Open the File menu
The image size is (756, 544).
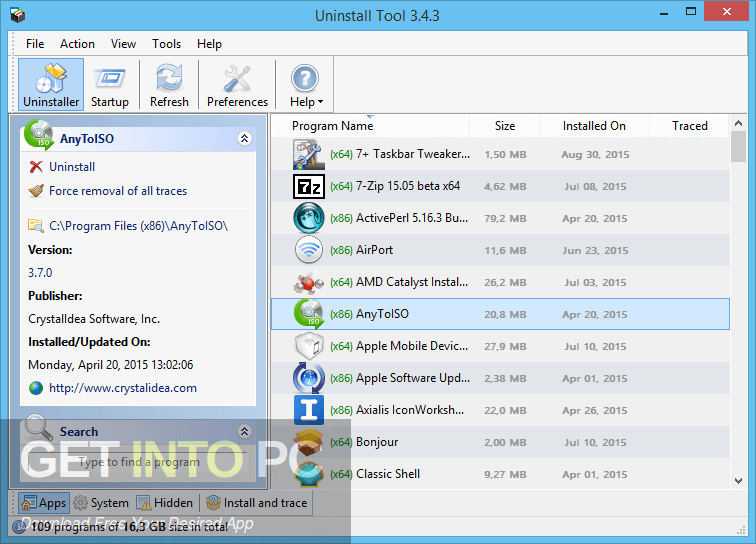point(35,44)
